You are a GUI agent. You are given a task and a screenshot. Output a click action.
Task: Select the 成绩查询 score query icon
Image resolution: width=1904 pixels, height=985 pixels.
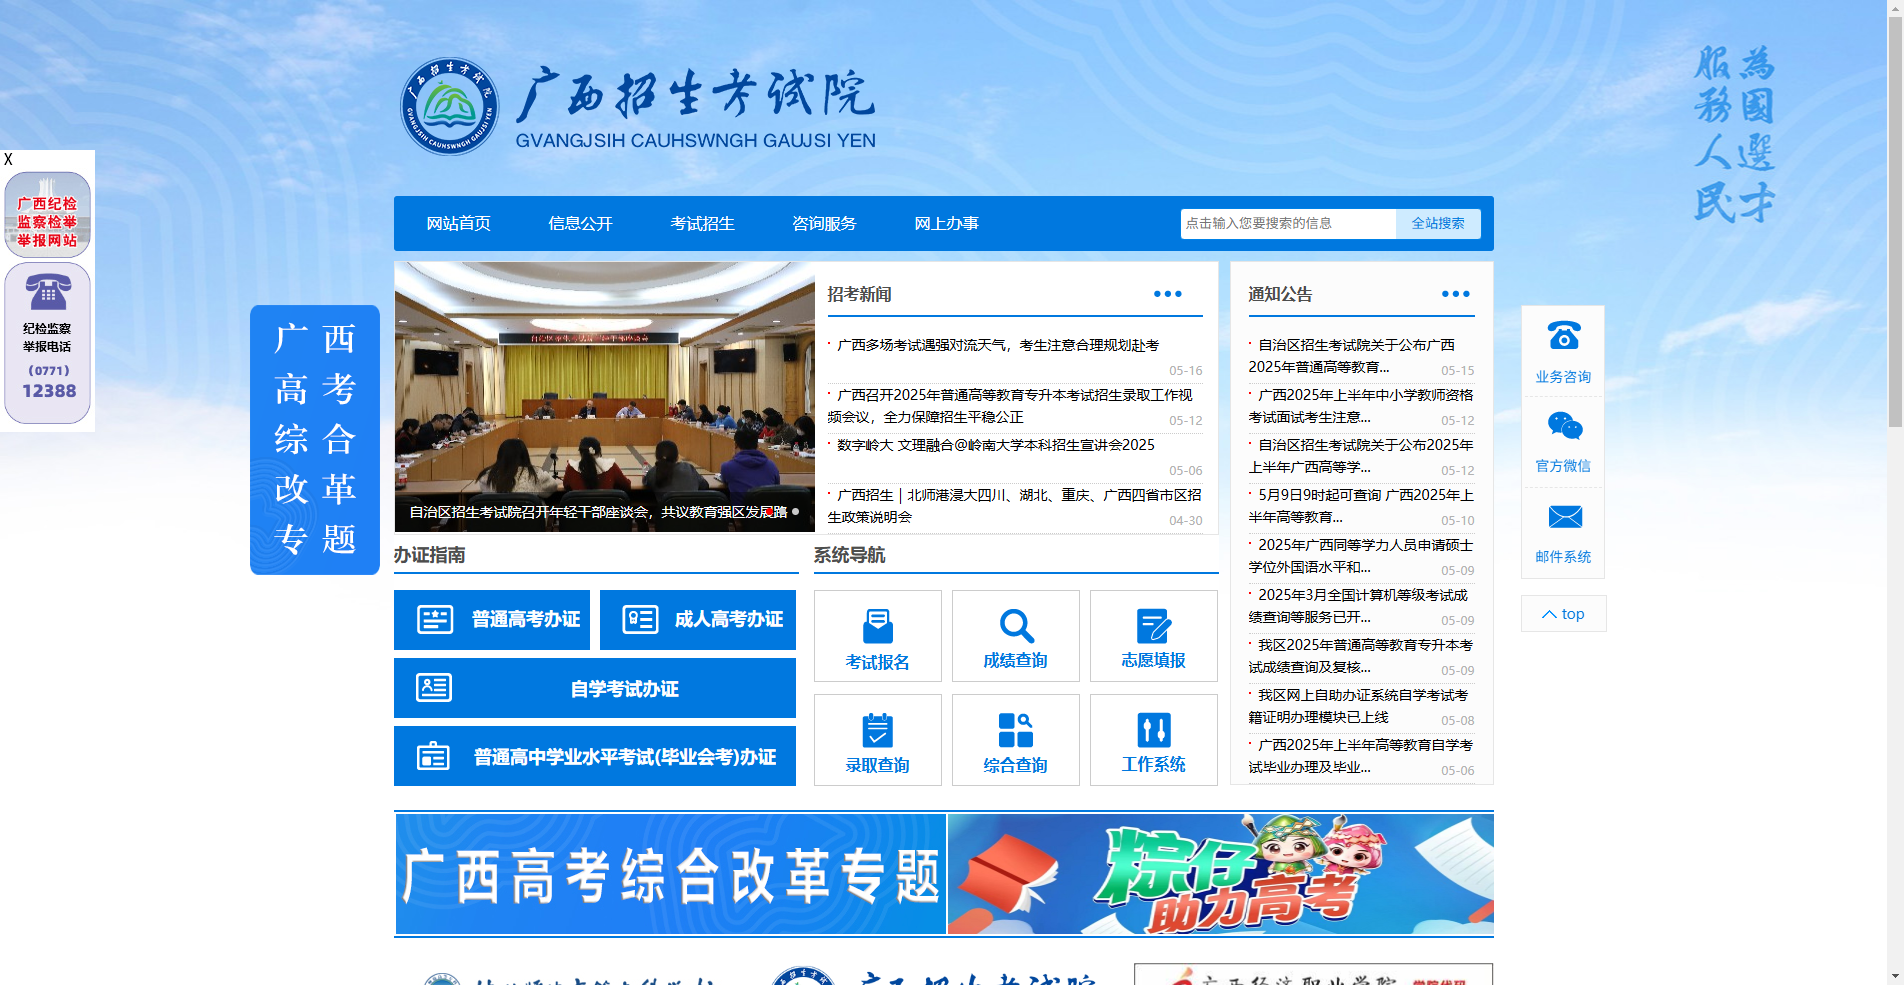(1015, 636)
